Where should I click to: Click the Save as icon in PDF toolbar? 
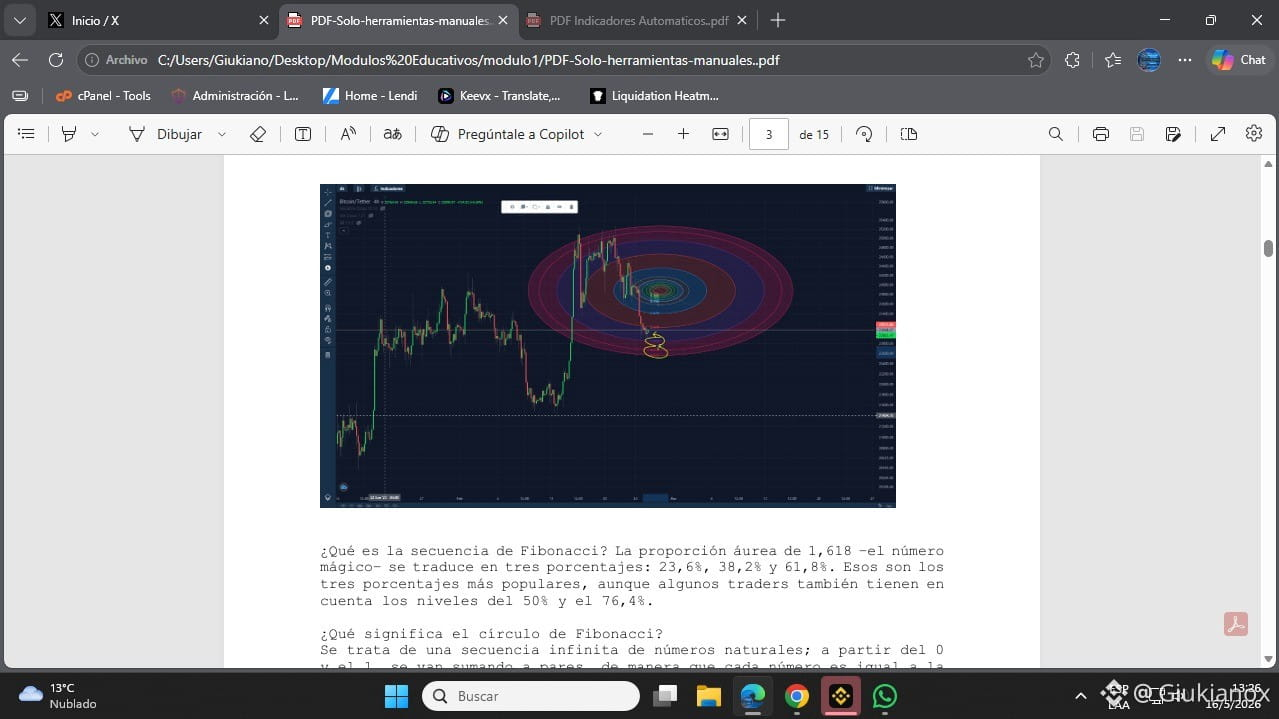click(1173, 134)
